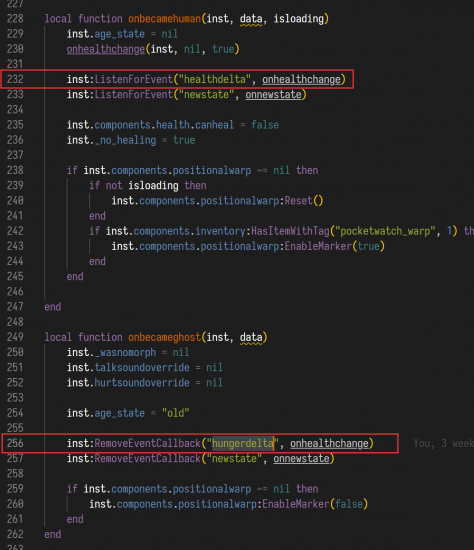Click the "old" string on line 254
This screenshot has height=550, width=474.
coord(175,413)
